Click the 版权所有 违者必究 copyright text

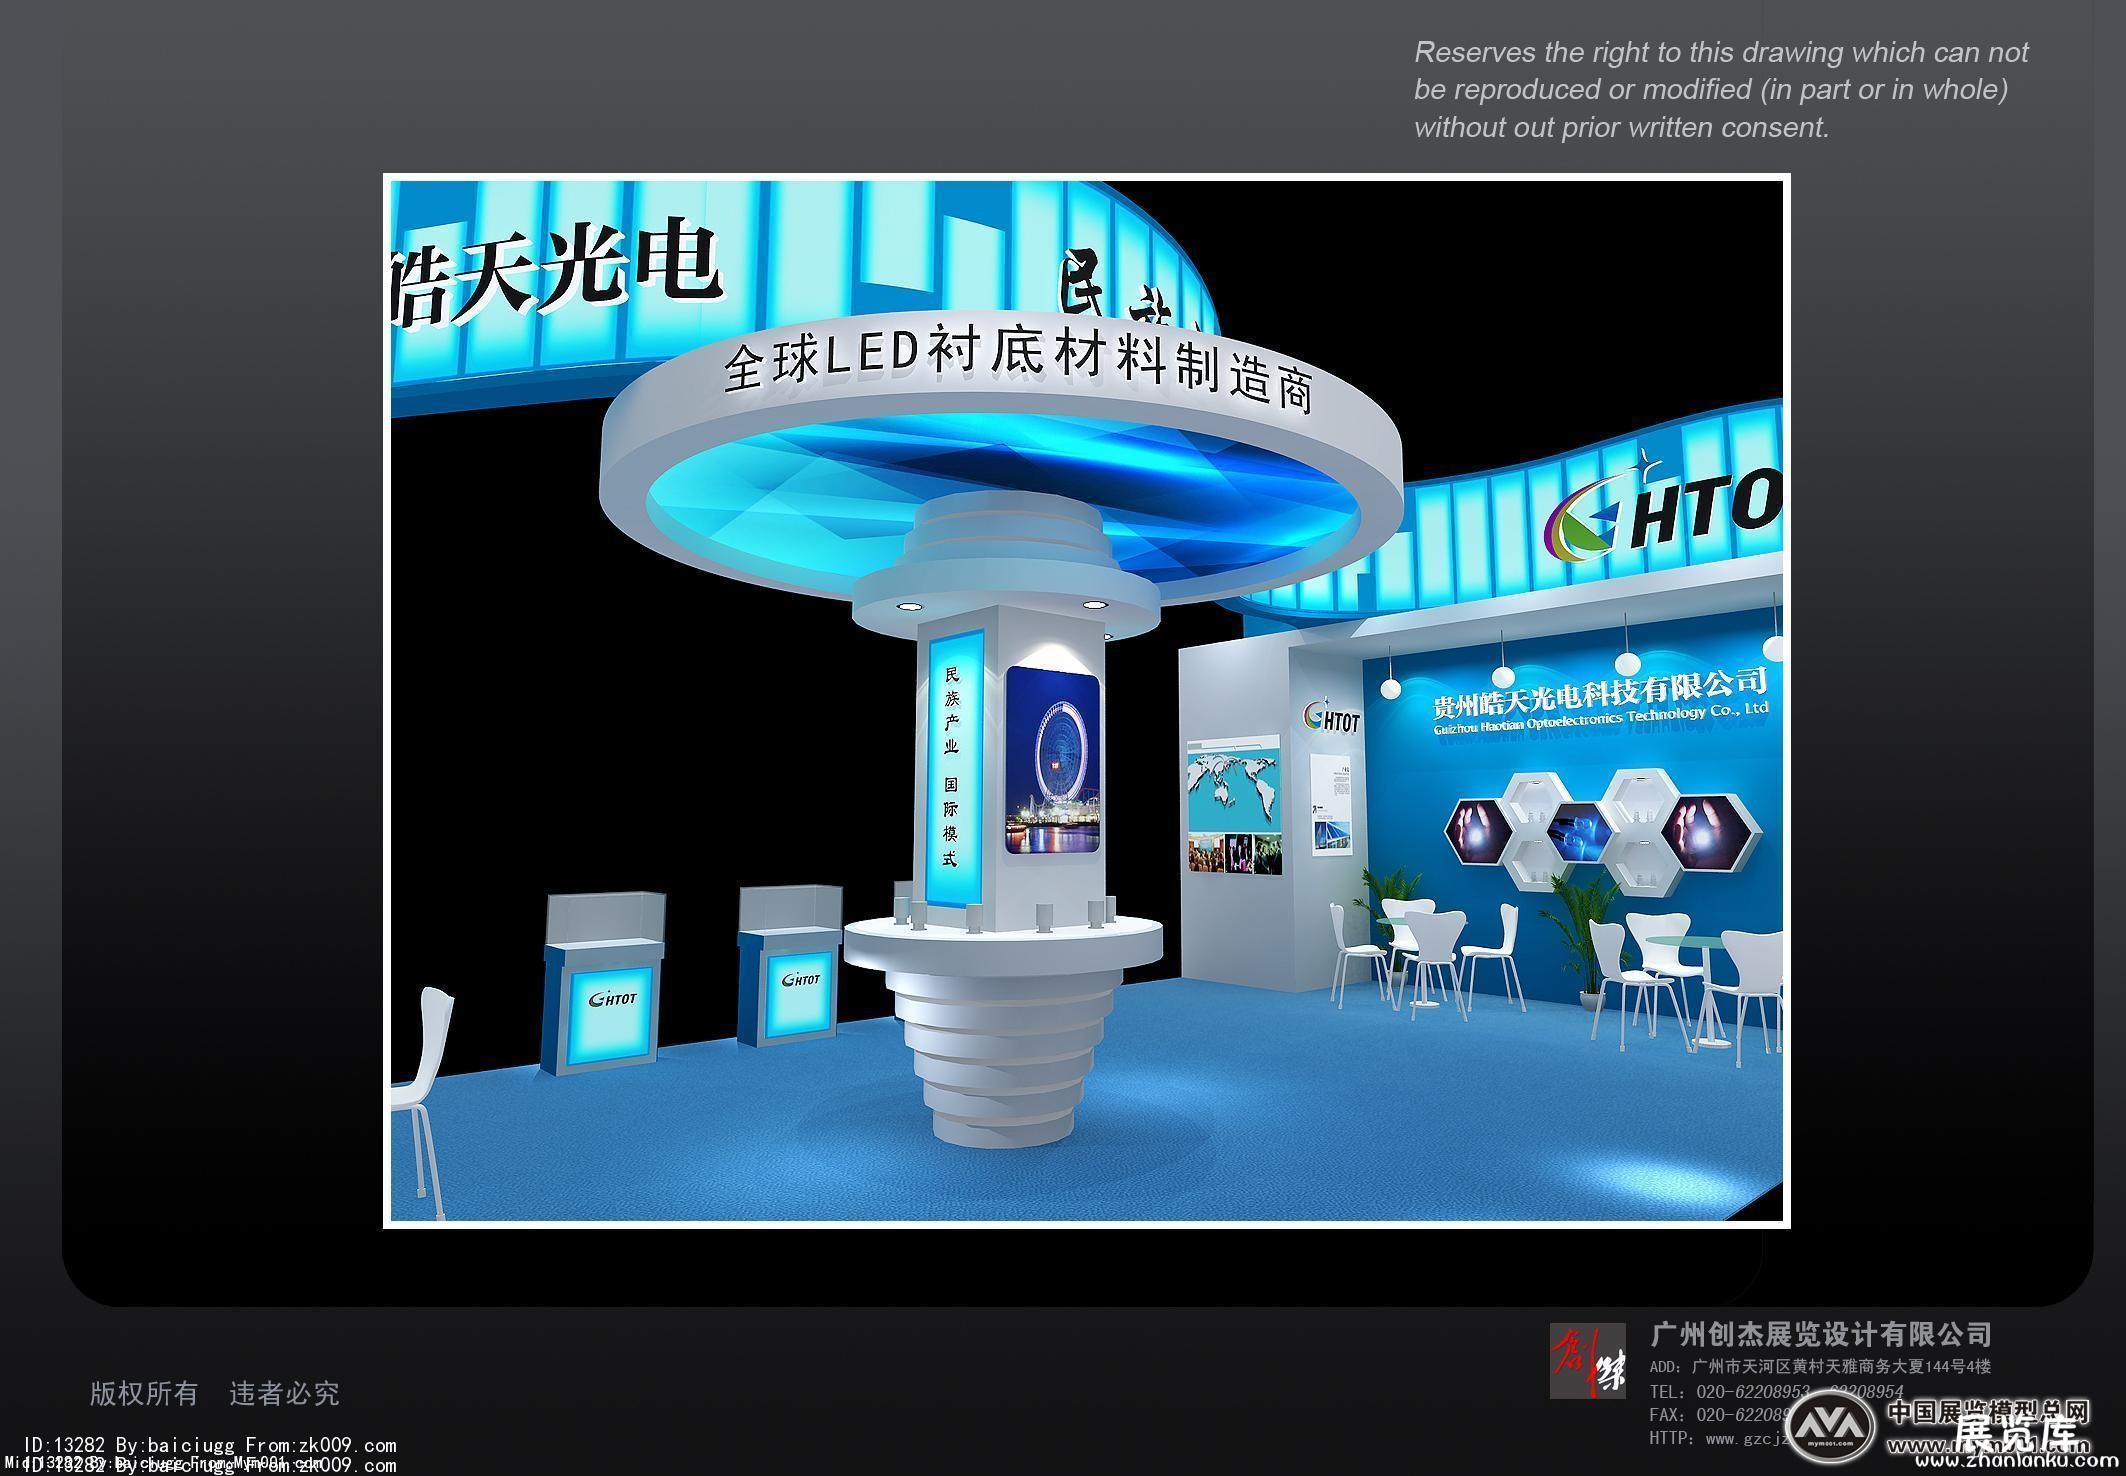coord(214,1393)
